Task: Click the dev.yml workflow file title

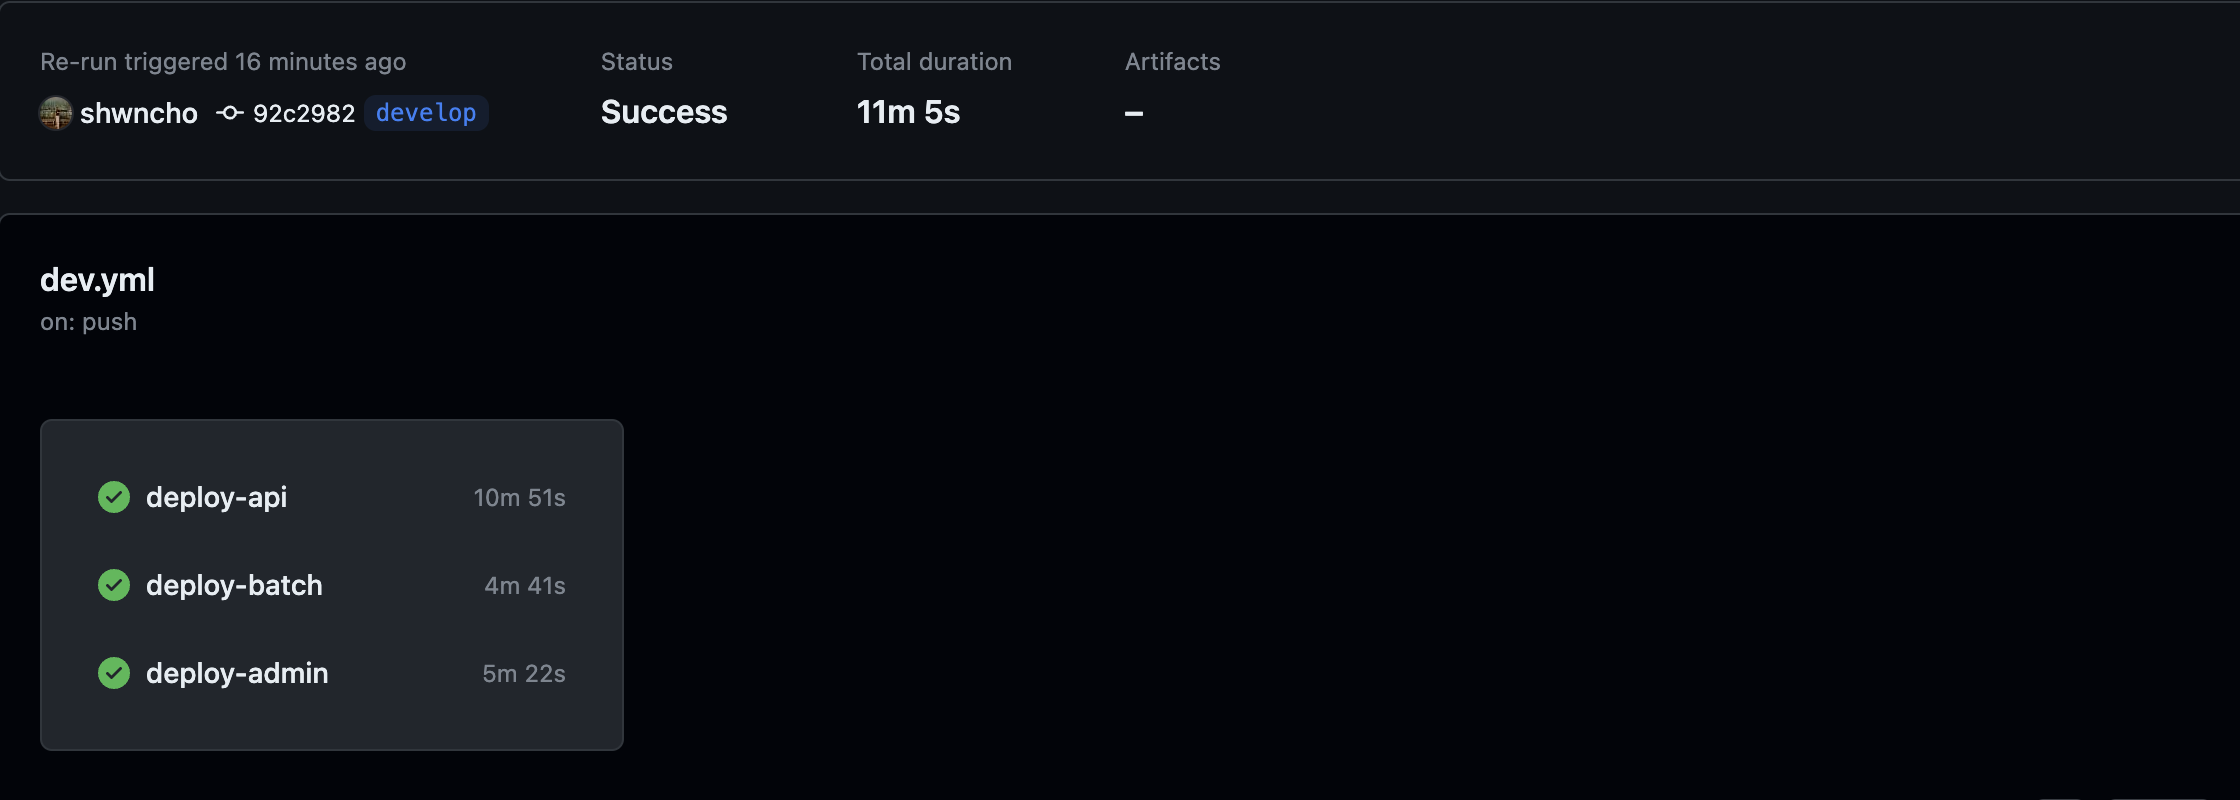Action: click(x=97, y=280)
